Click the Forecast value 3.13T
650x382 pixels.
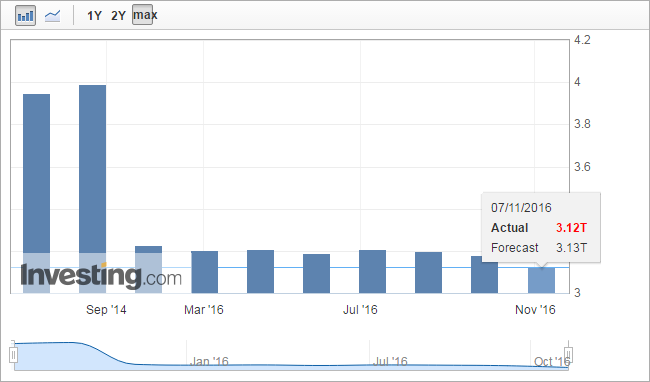pyautogui.click(x=571, y=248)
